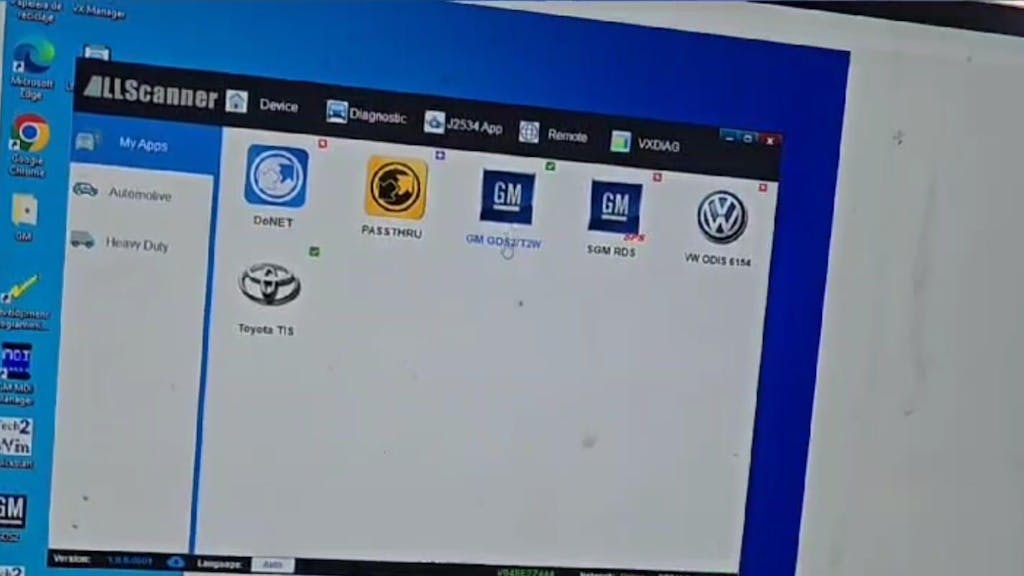This screenshot has height=576, width=1024.
Task: Open Google Chrome from the desktop
Action: 29,133
